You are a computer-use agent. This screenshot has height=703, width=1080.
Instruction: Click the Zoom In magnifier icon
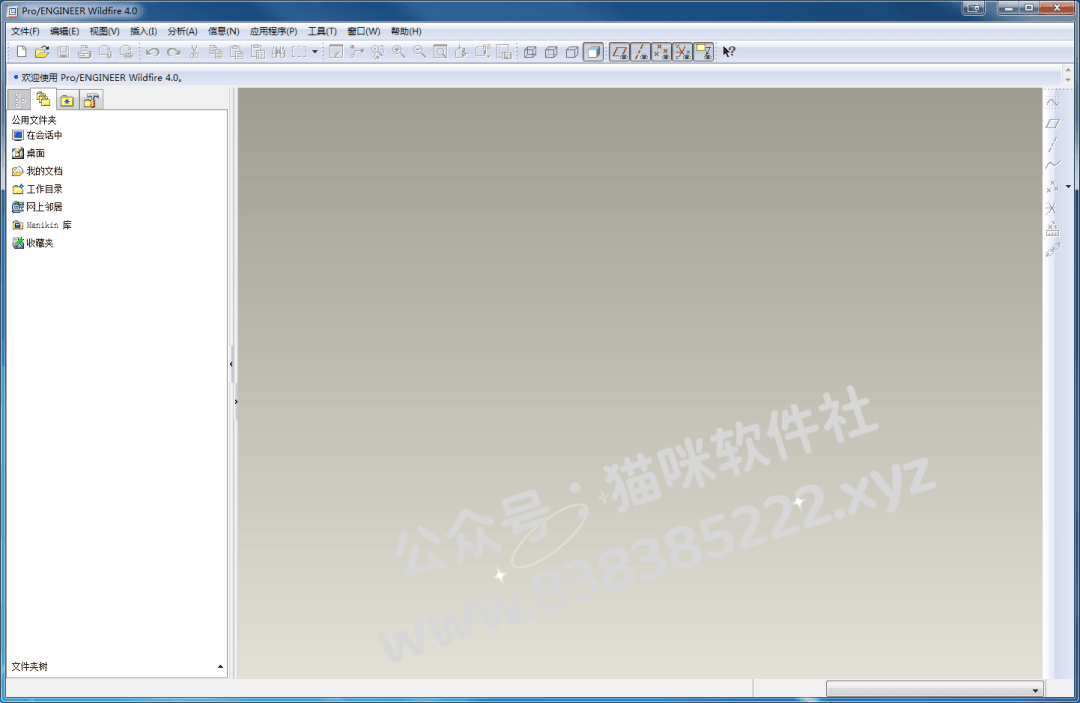tap(399, 52)
